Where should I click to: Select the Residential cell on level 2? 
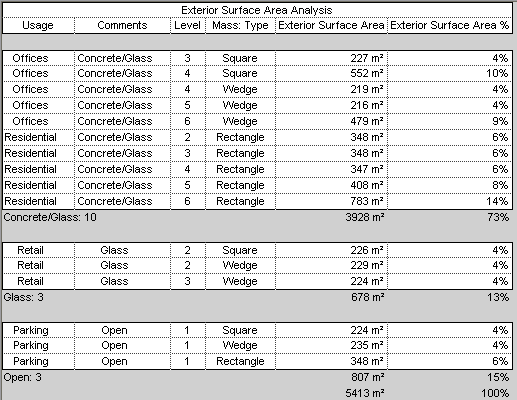30,137
